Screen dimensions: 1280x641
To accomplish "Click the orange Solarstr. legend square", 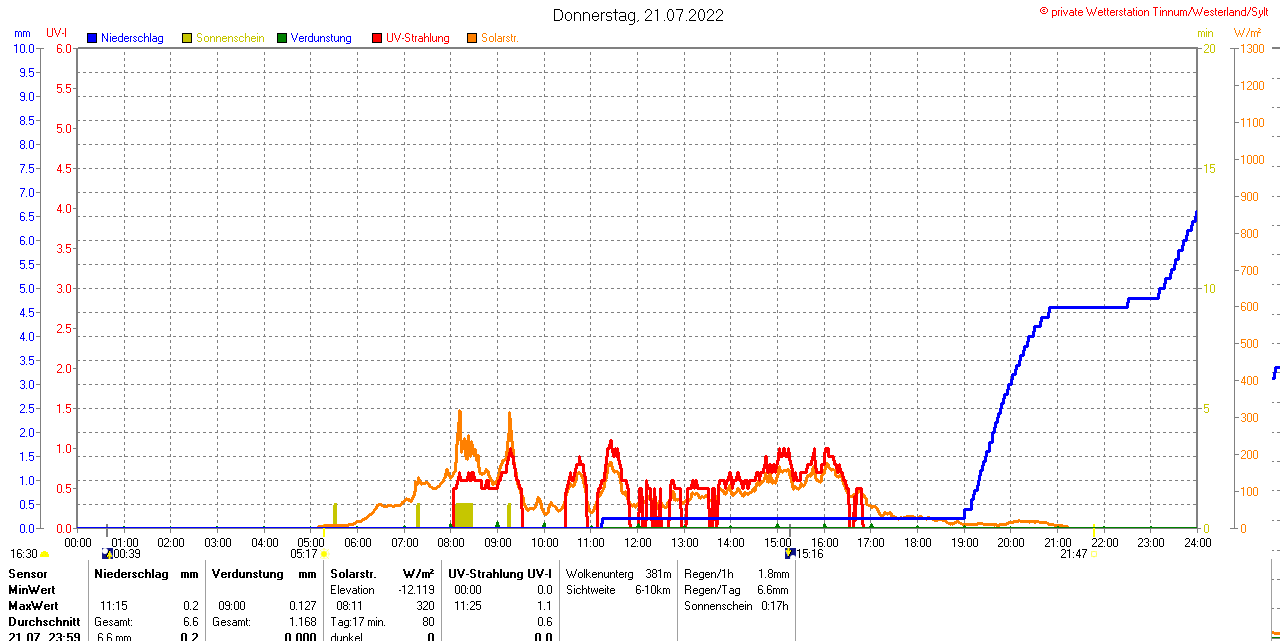I will pyautogui.click(x=472, y=38).
